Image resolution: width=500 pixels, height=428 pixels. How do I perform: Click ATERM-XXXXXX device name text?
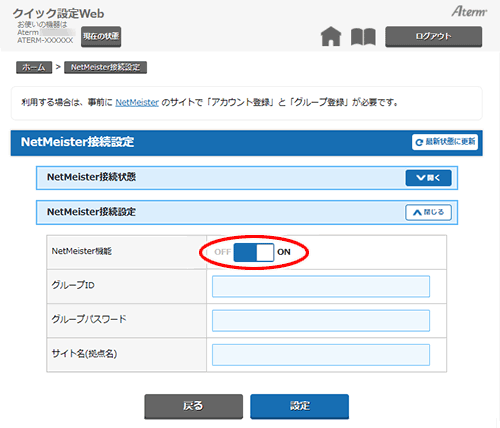45,40
